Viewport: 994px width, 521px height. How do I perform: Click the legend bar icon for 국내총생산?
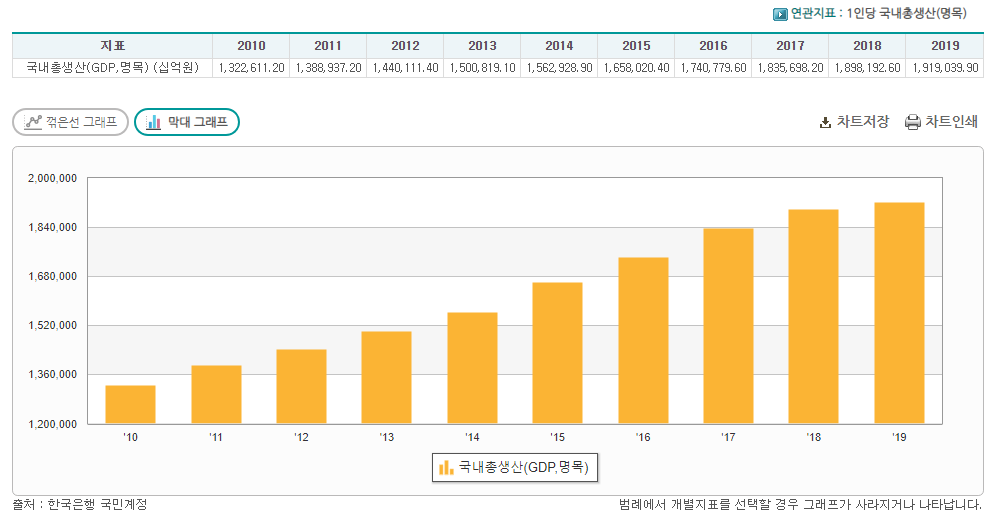tap(445, 467)
